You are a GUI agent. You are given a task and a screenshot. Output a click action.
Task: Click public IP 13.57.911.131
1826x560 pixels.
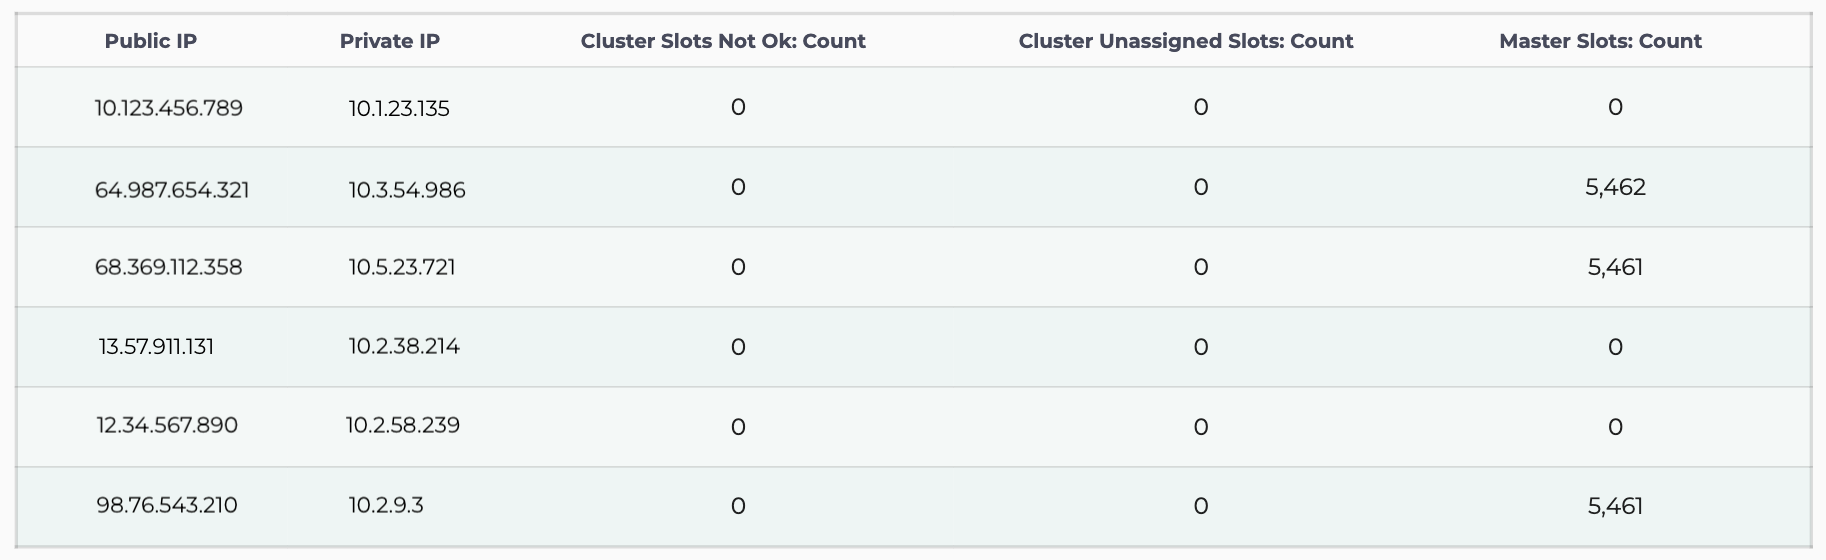pos(156,347)
